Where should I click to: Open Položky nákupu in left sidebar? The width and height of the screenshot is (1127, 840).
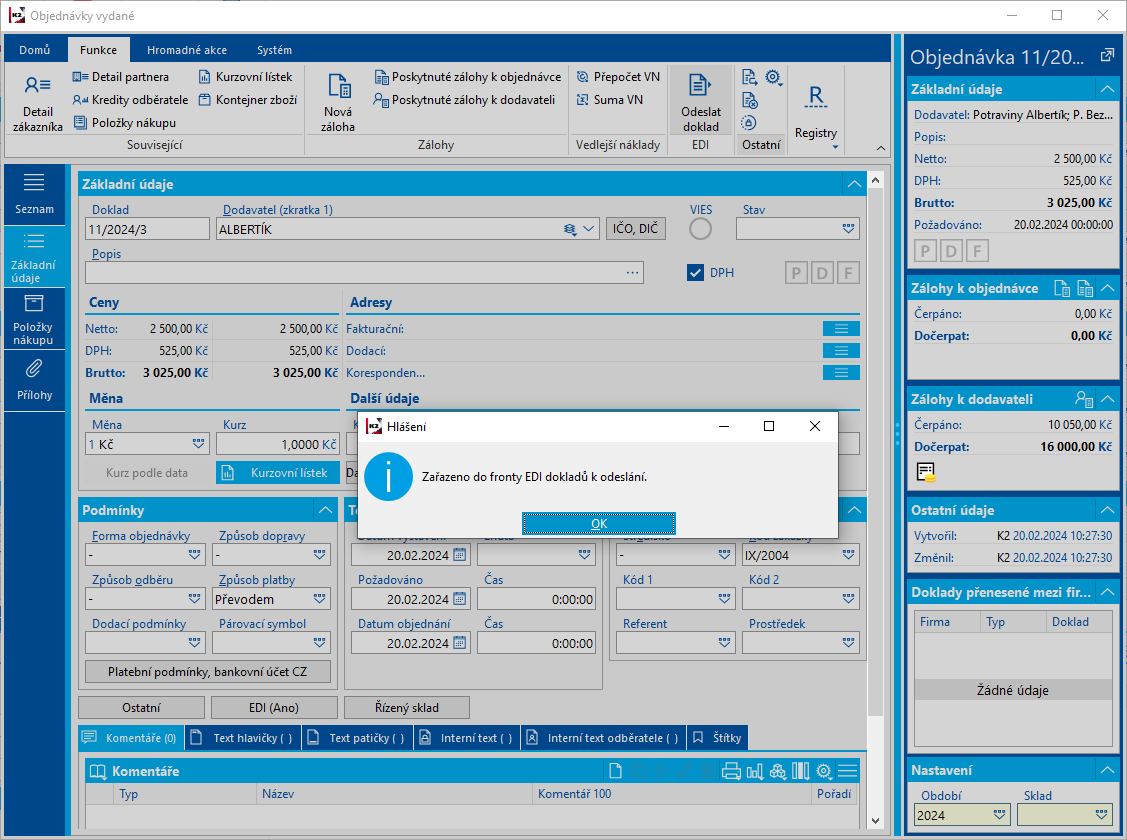coord(34,319)
